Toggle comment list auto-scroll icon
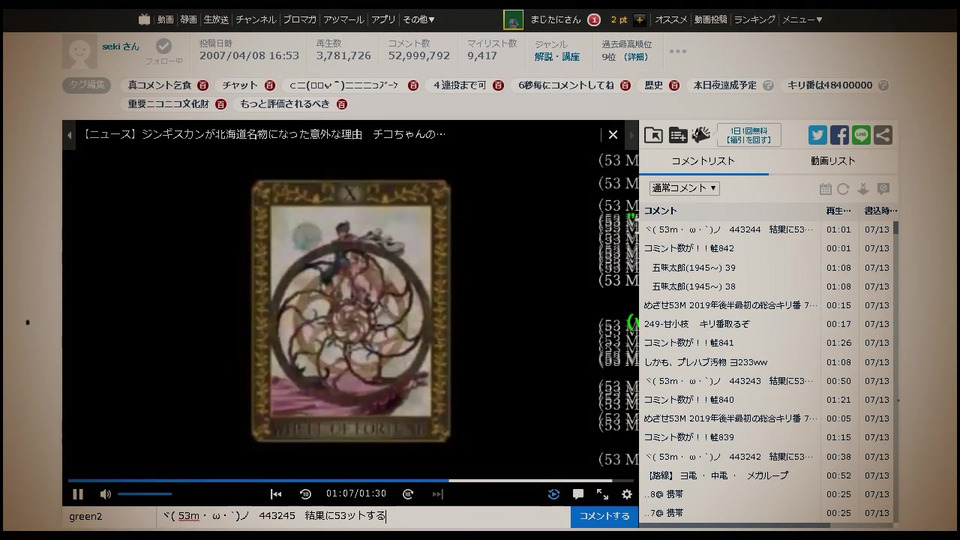The image size is (960, 540). 863,189
